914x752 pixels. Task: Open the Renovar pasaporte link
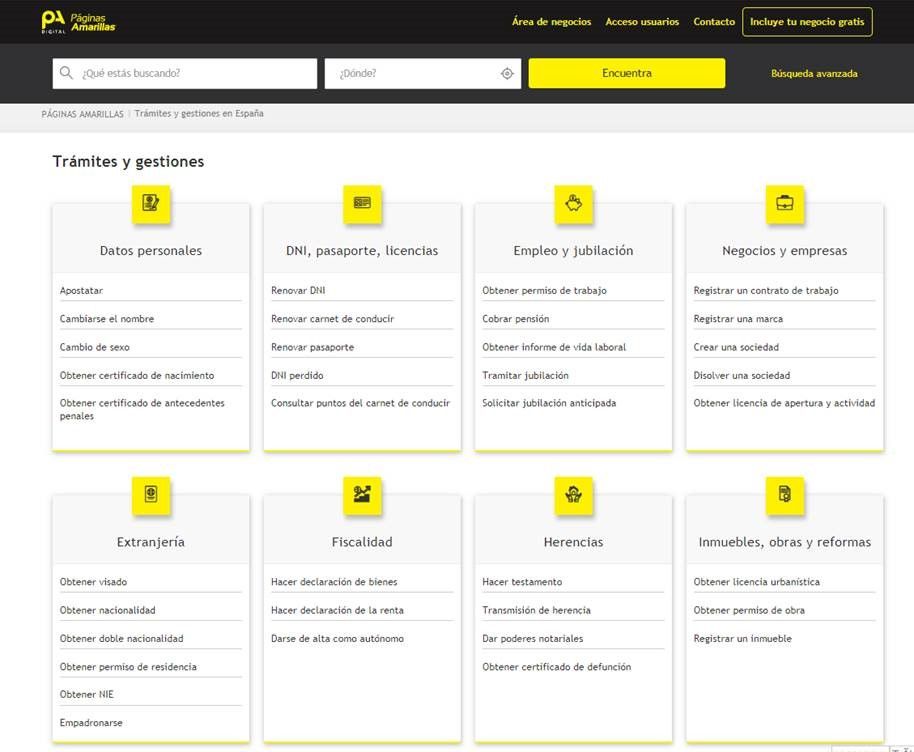[312, 347]
